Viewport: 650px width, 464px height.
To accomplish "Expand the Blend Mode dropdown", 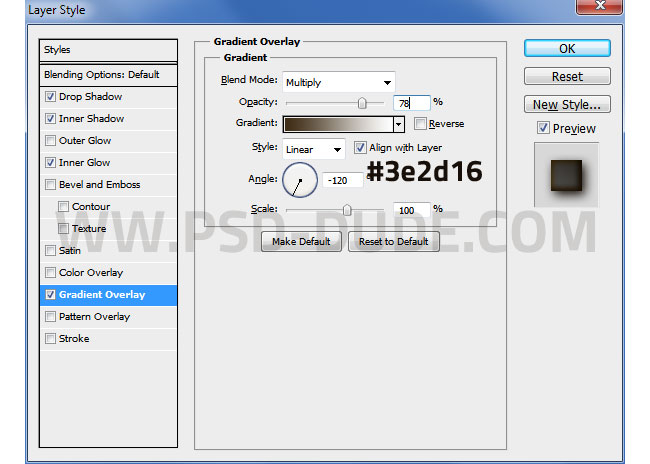I will (x=338, y=82).
